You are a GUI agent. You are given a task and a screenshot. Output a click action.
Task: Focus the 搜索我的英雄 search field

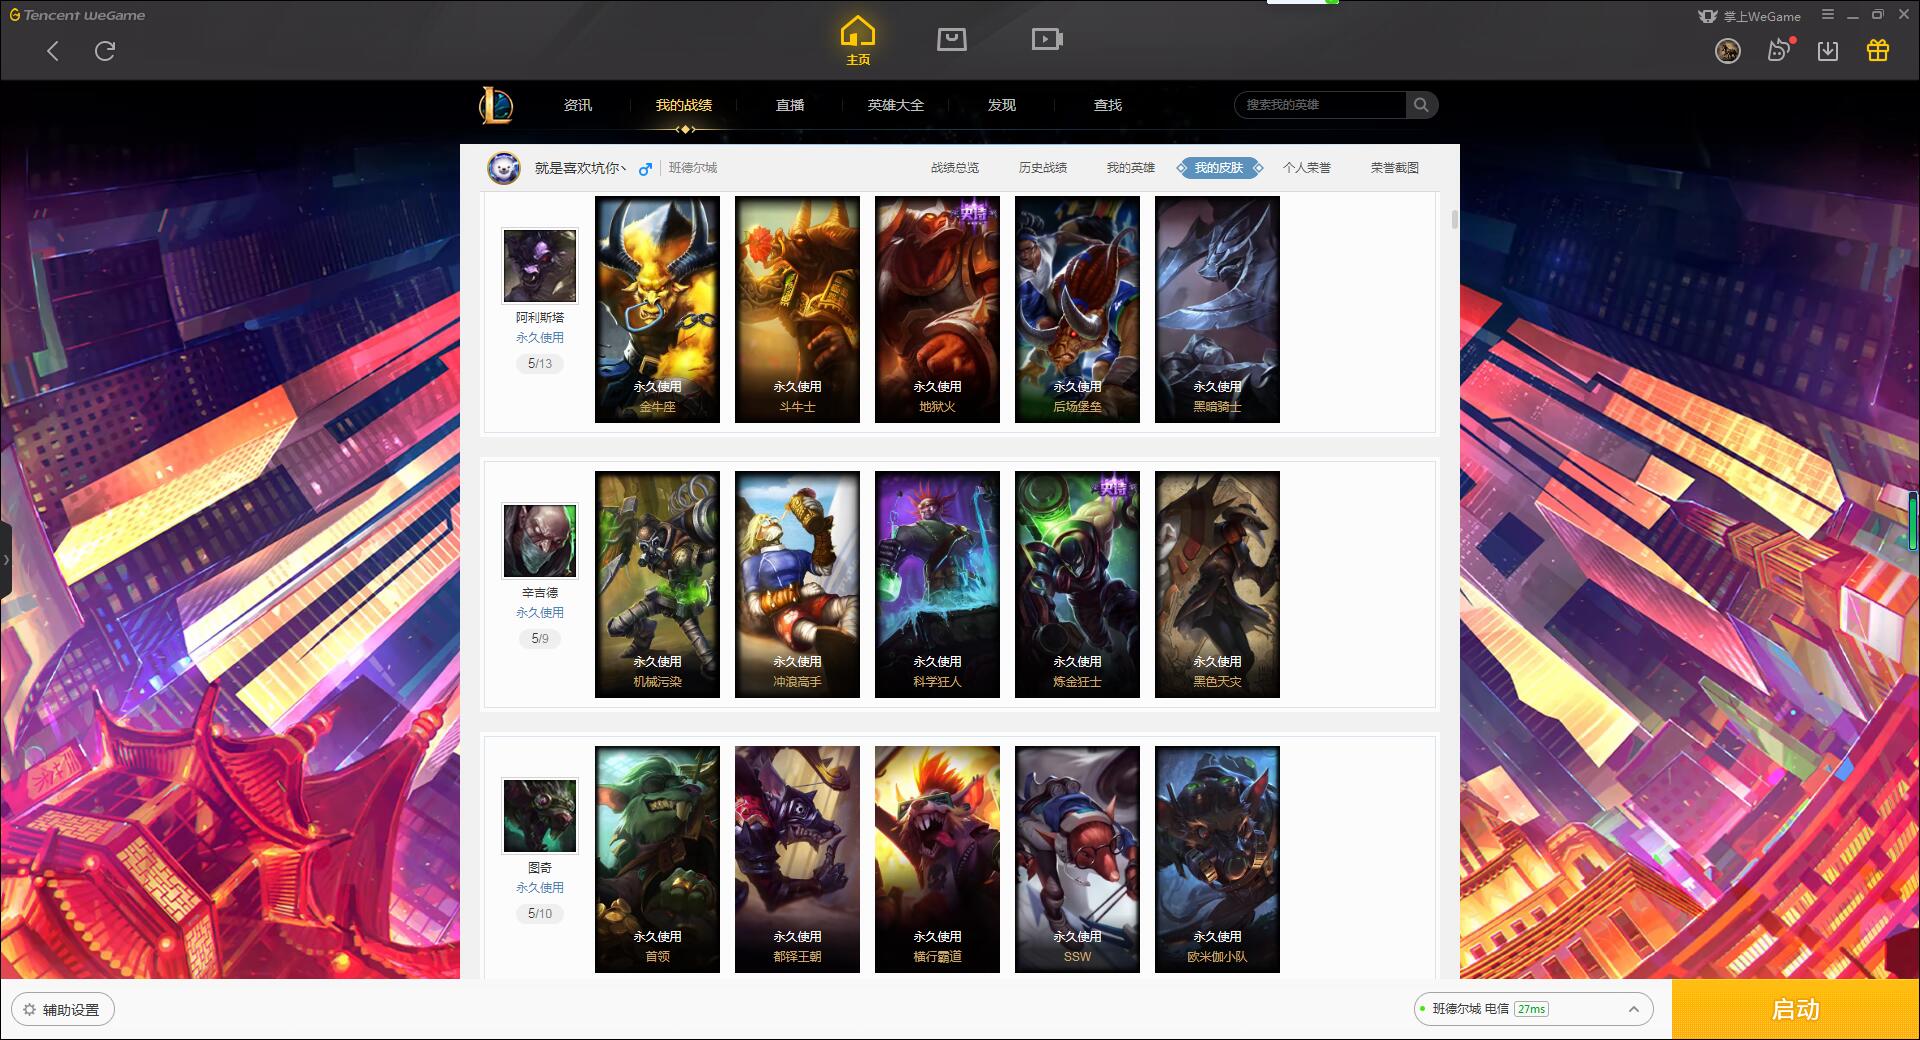[1320, 105]
